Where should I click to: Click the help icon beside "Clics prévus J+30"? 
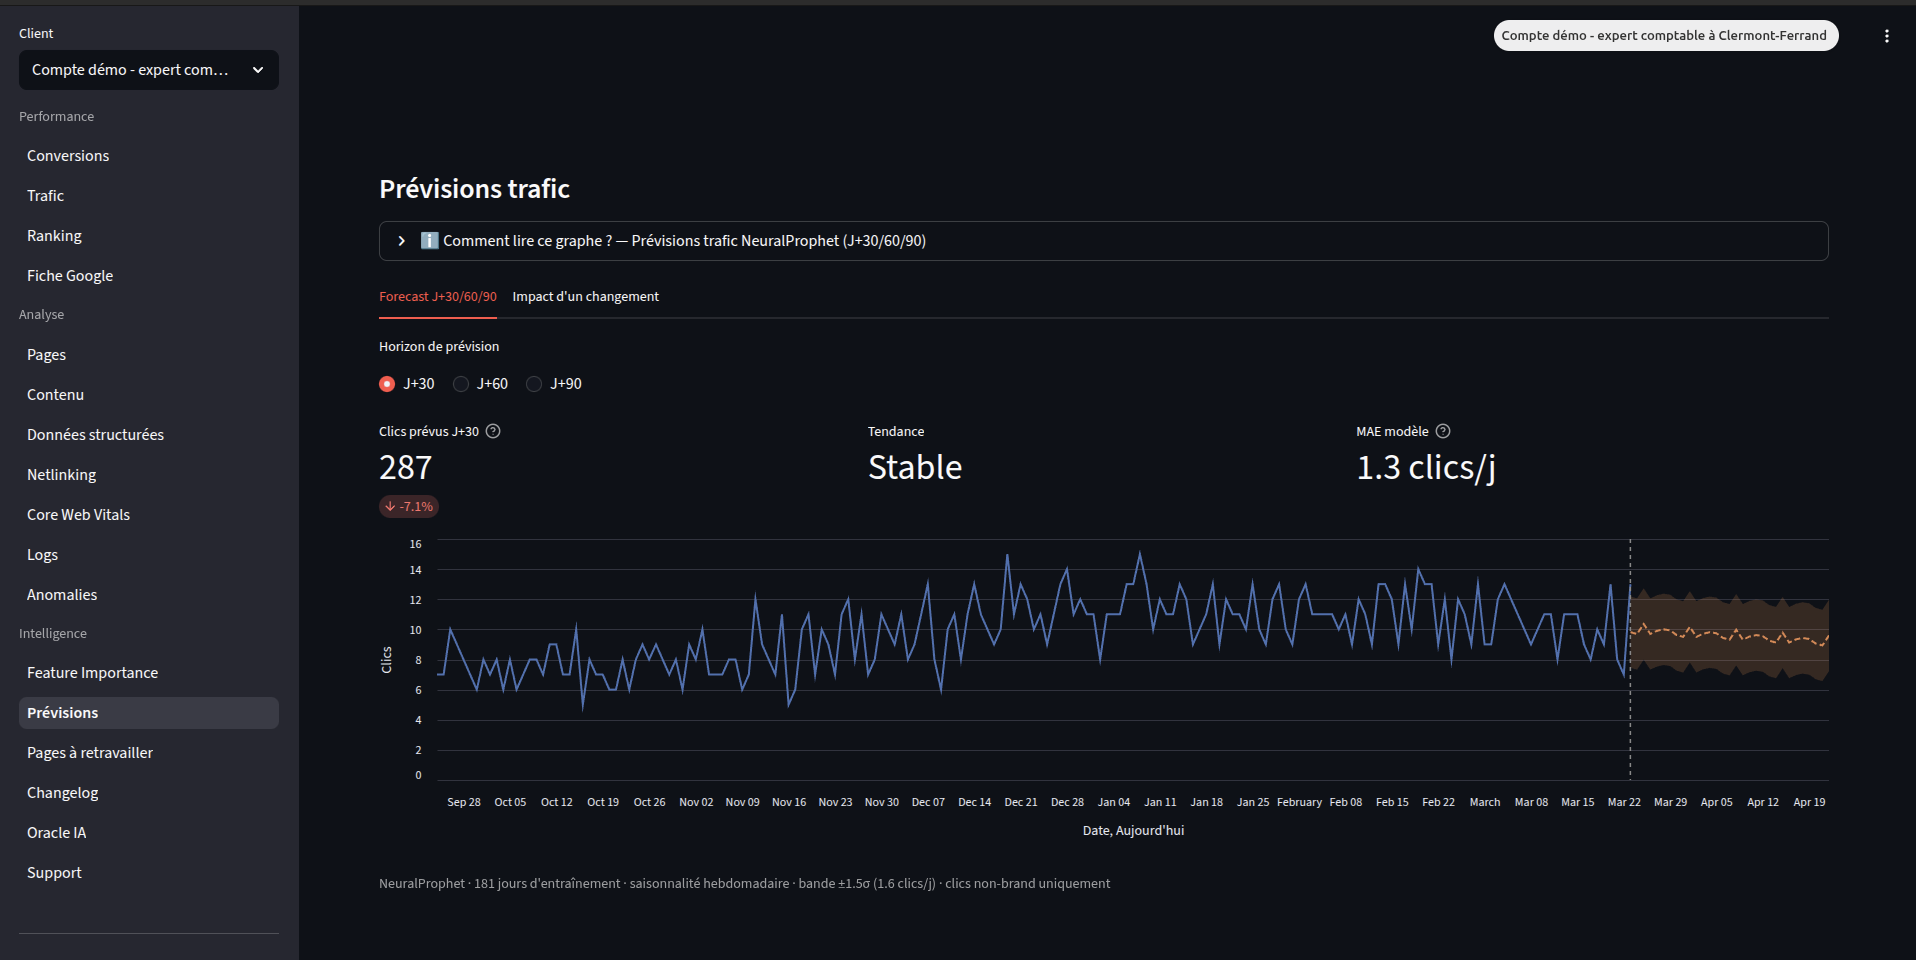point(492,431)
